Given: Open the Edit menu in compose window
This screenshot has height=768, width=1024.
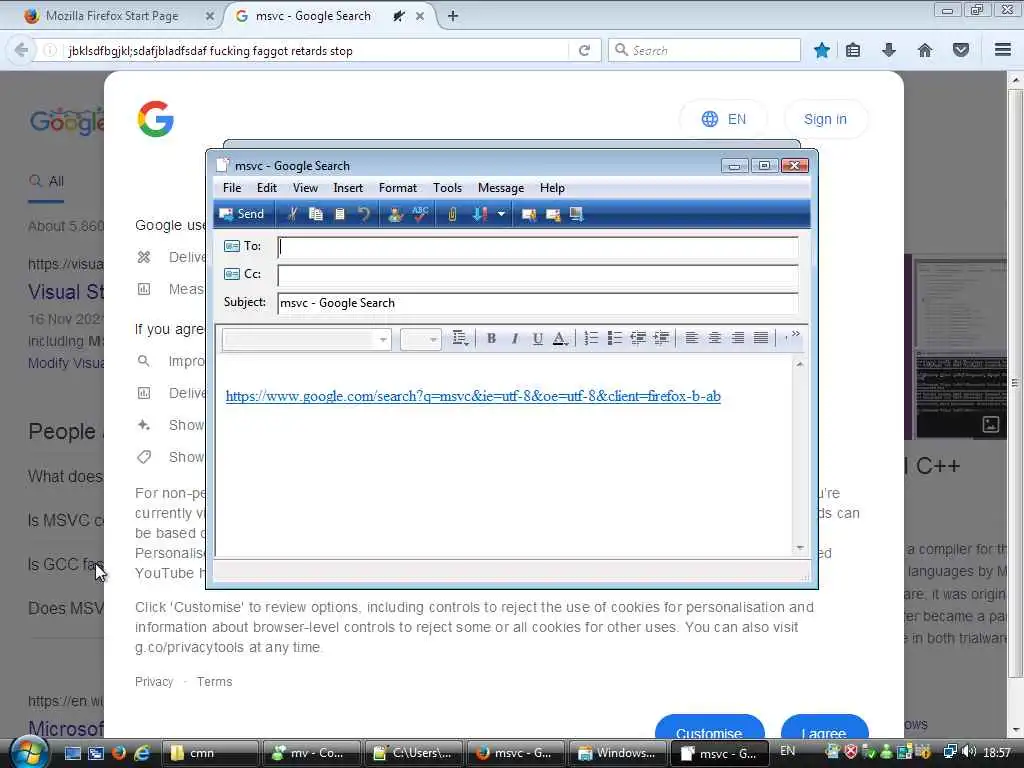Looking at the screenshot, I should click(266, 188).
